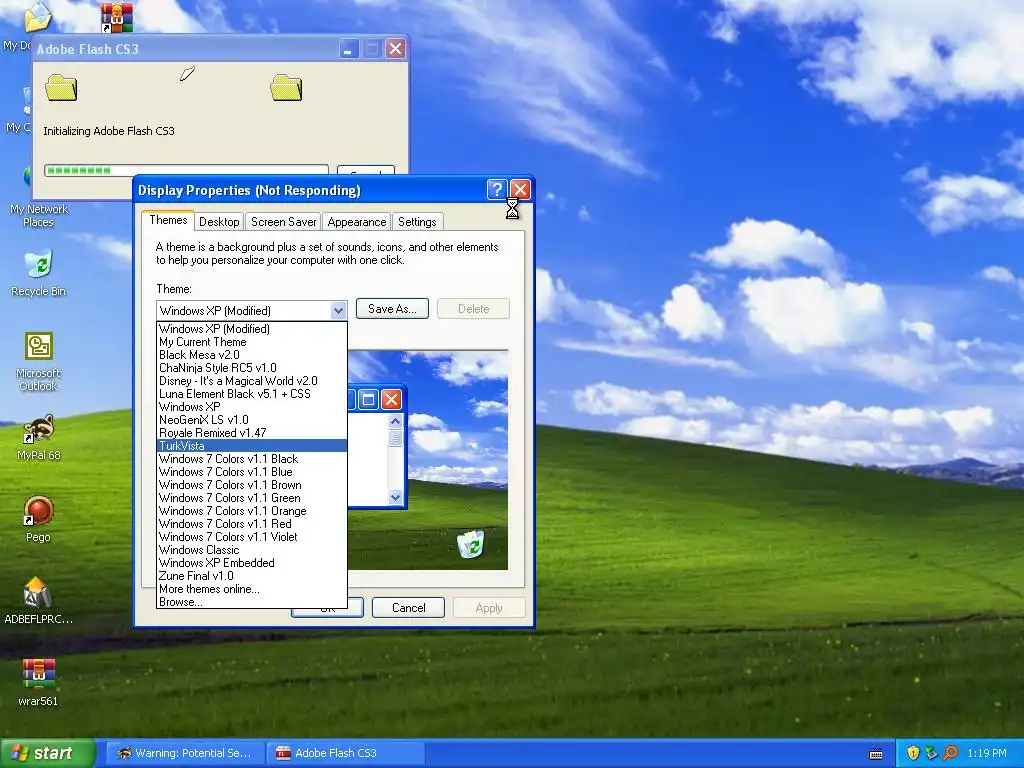Click the magnifier icon in system tray
This screenshot has height=768, width=1024.
click(x=950, y=753)
